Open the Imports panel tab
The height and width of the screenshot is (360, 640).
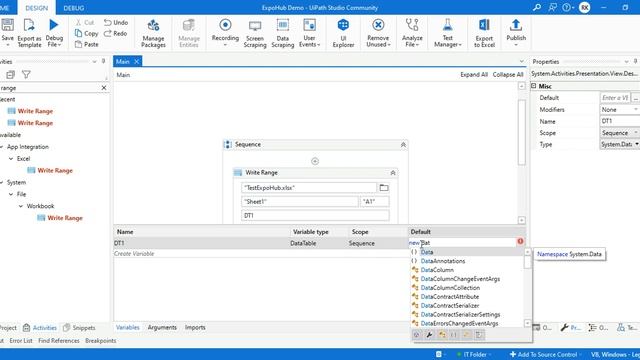click(x=195, y=327)
